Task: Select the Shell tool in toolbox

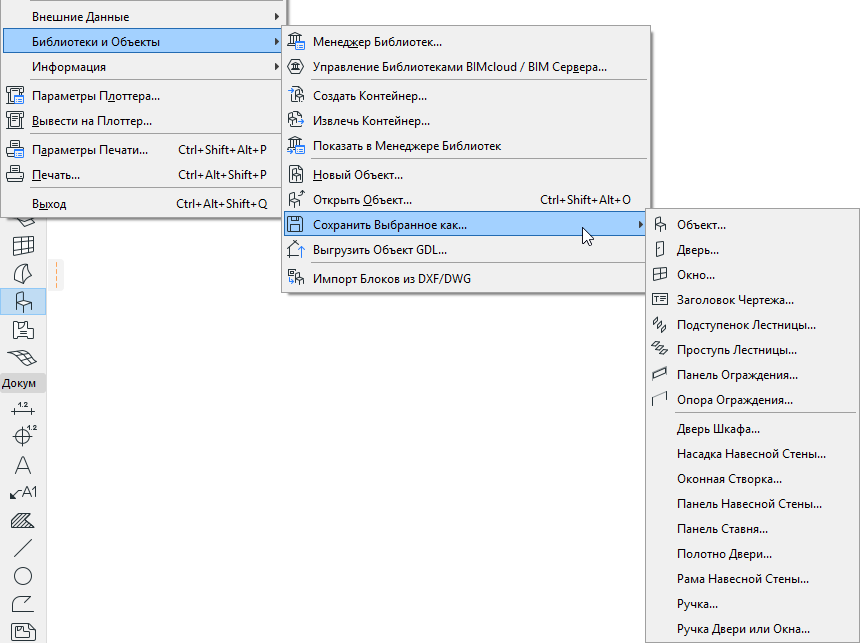Action: point(23,273)
